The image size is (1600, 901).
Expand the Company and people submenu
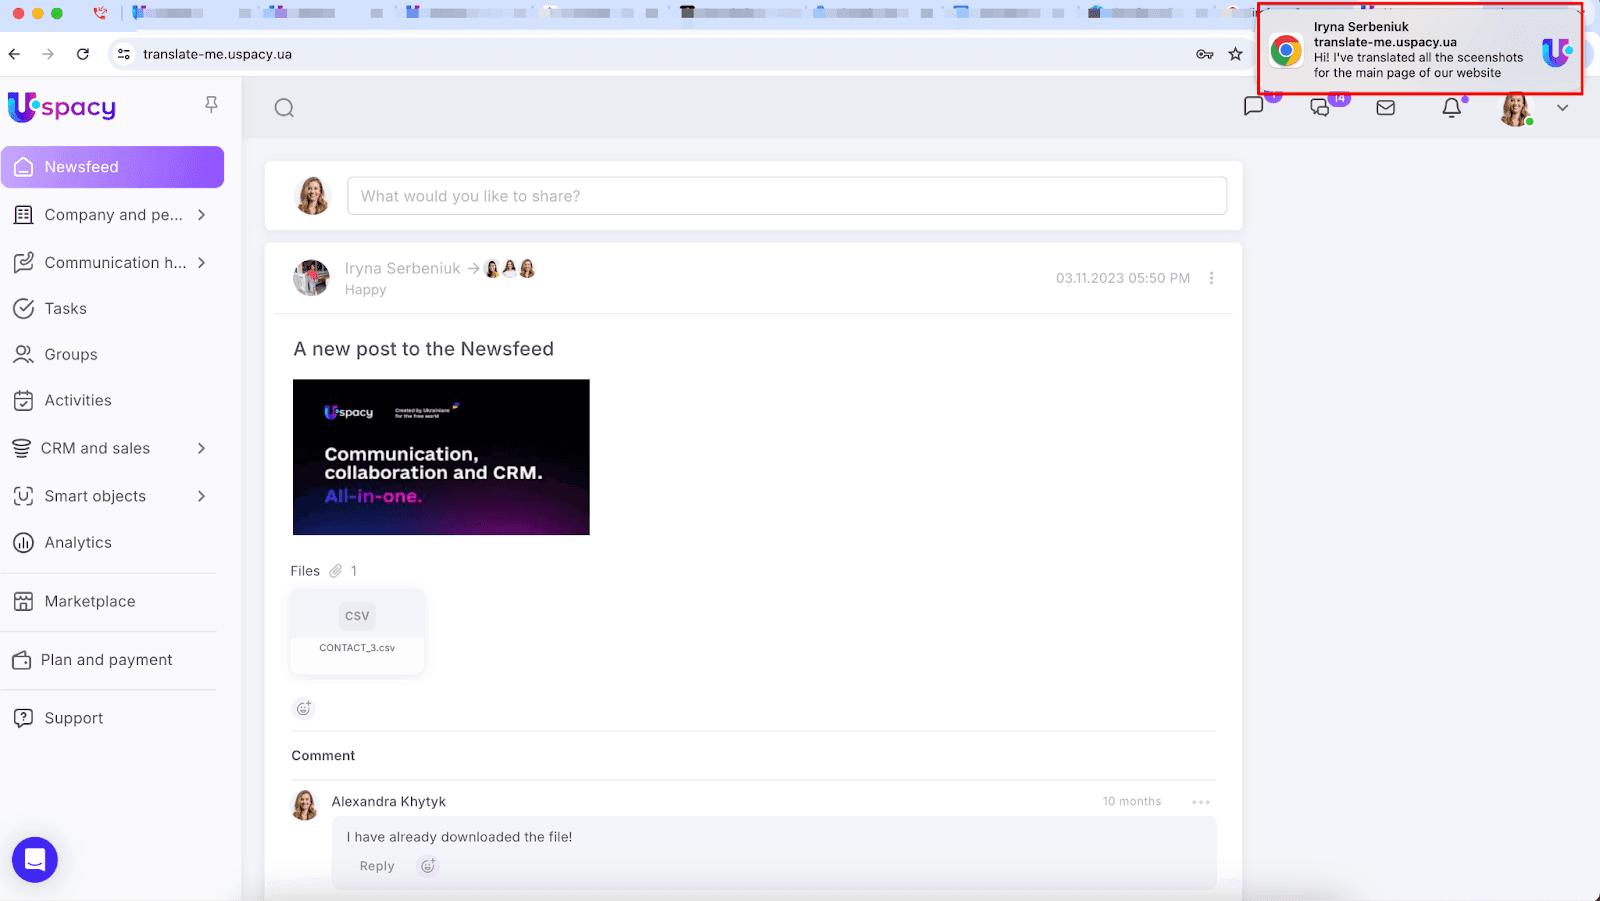(201, 215)
